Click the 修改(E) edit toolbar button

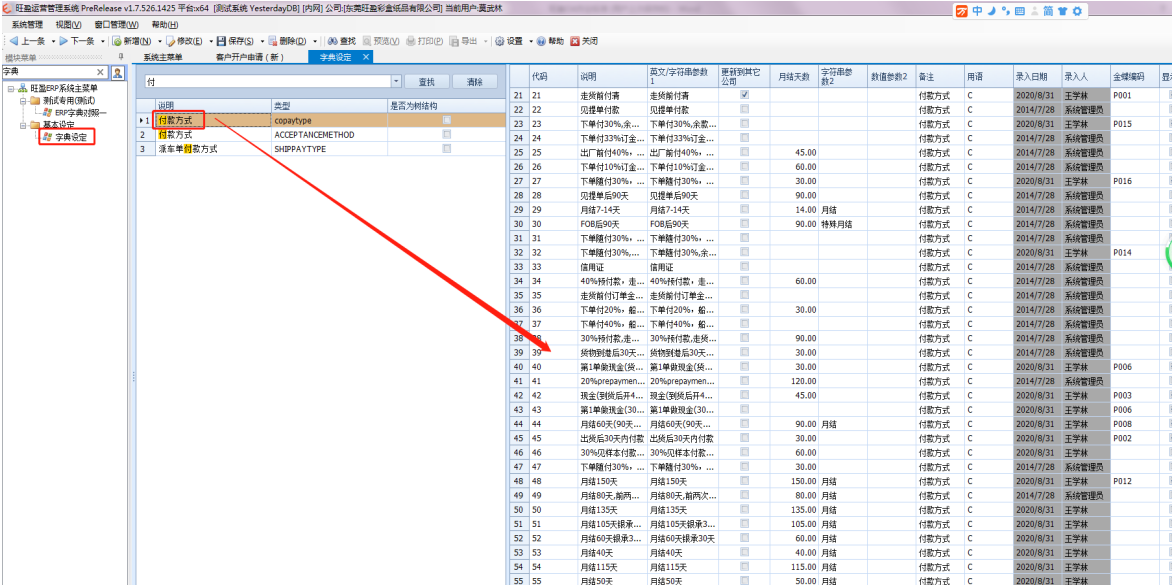coord(184,41)
